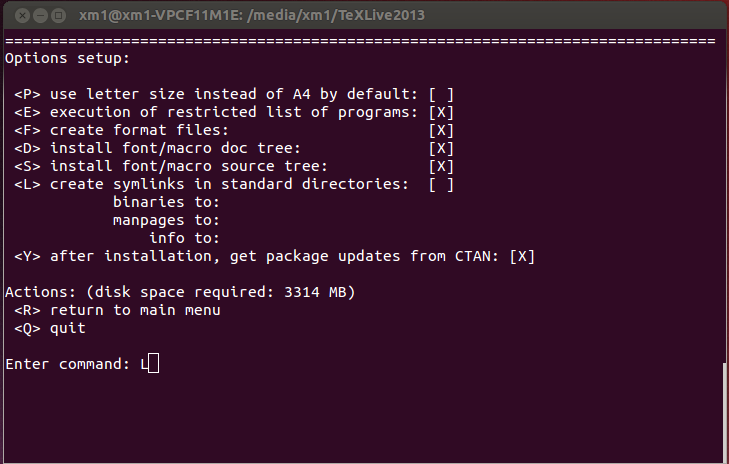Toggle the restricted programs execution checkbox
Viewport: 729px width, 464px height.
[x=441, y=113]
